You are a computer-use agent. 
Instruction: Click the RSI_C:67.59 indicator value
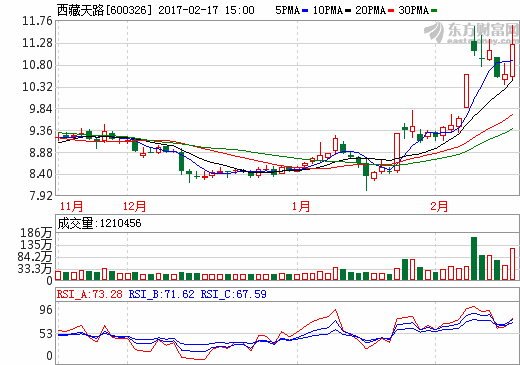click(233, 294)
